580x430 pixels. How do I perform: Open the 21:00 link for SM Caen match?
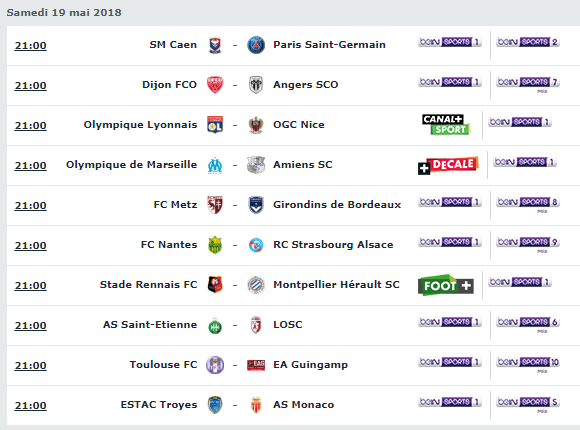30,46
